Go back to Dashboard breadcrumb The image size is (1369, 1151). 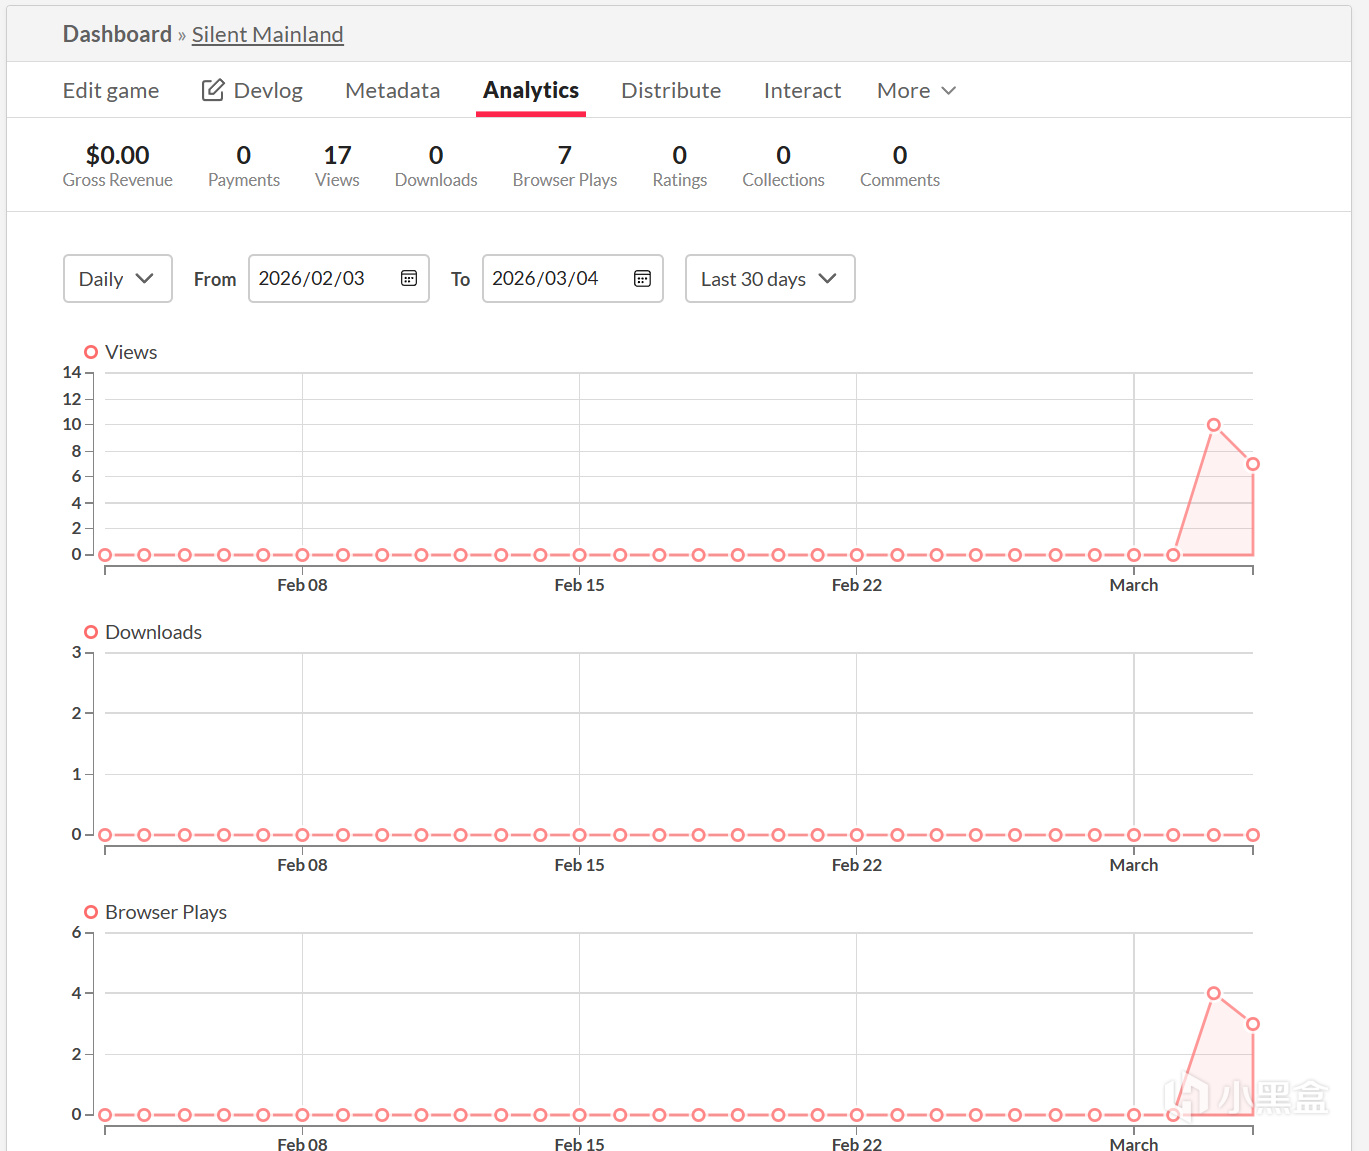(x=118, y=34)
